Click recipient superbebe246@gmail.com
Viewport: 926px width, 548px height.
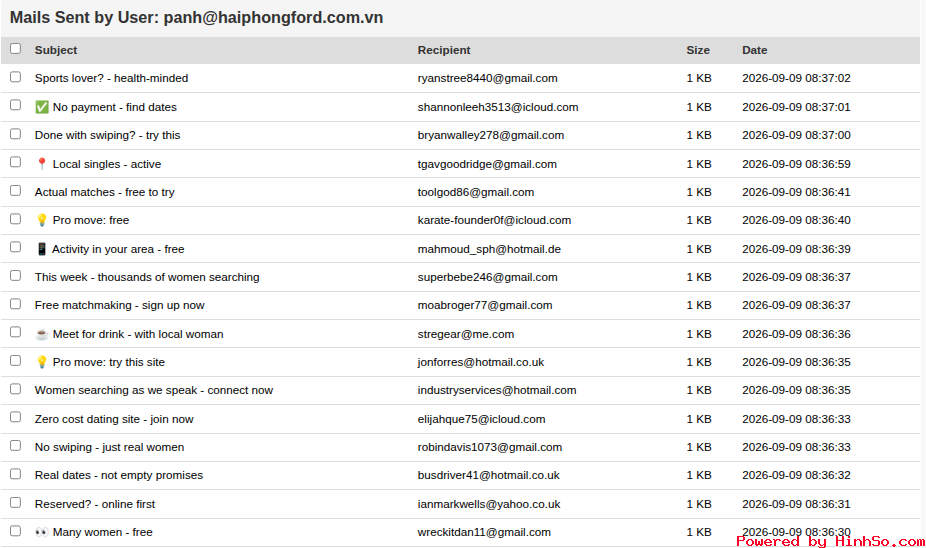pyautogui.click(x=487, y=277)
